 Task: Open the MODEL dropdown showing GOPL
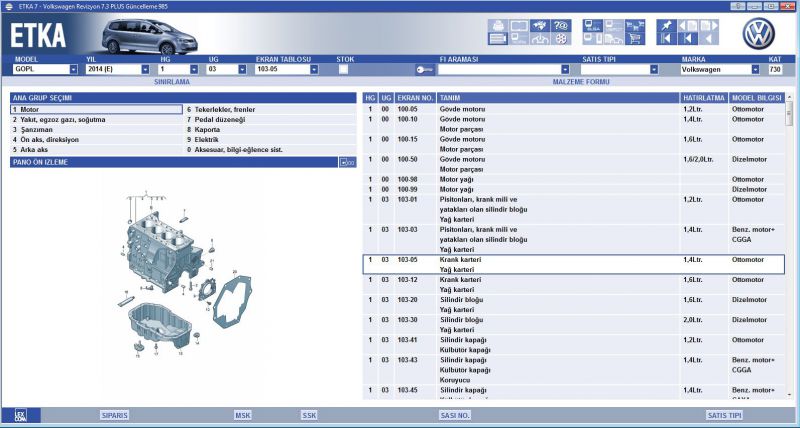click(73, 69)
